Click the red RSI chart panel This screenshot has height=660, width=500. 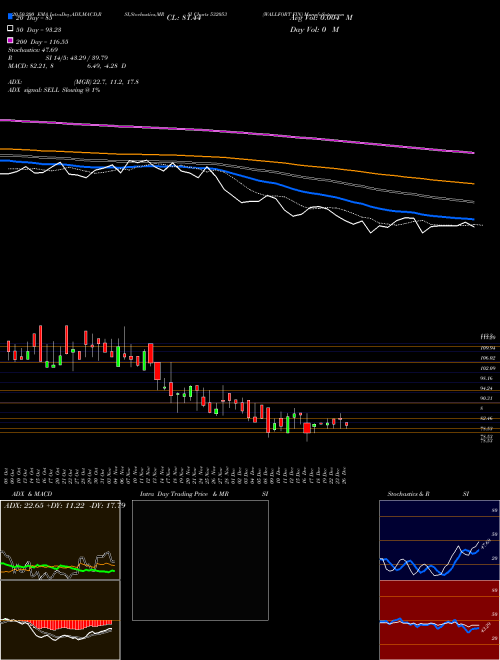(x=439, y=620)
